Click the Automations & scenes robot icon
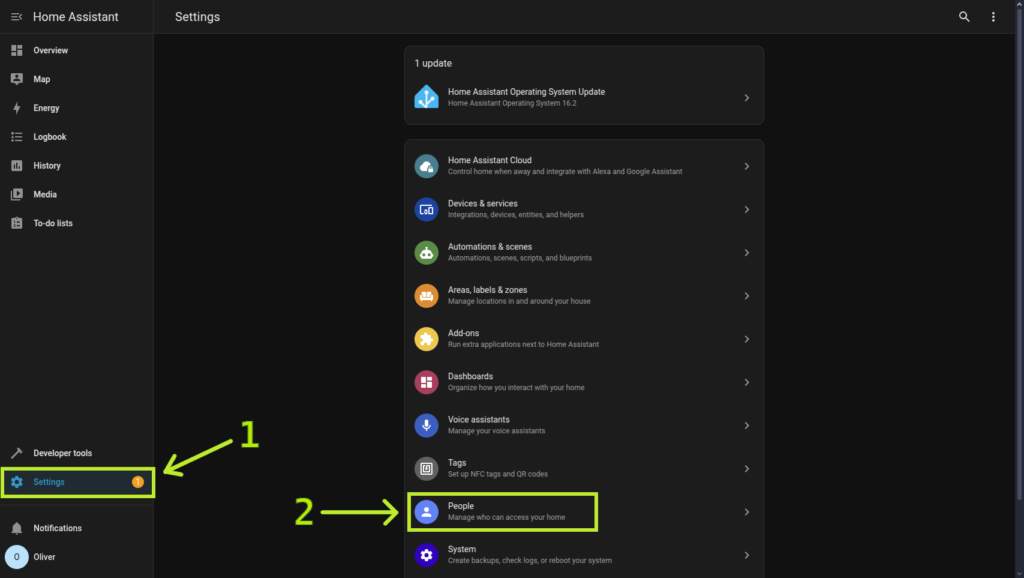Viewport: 1024px width, 578px height. tap(427, 252)
